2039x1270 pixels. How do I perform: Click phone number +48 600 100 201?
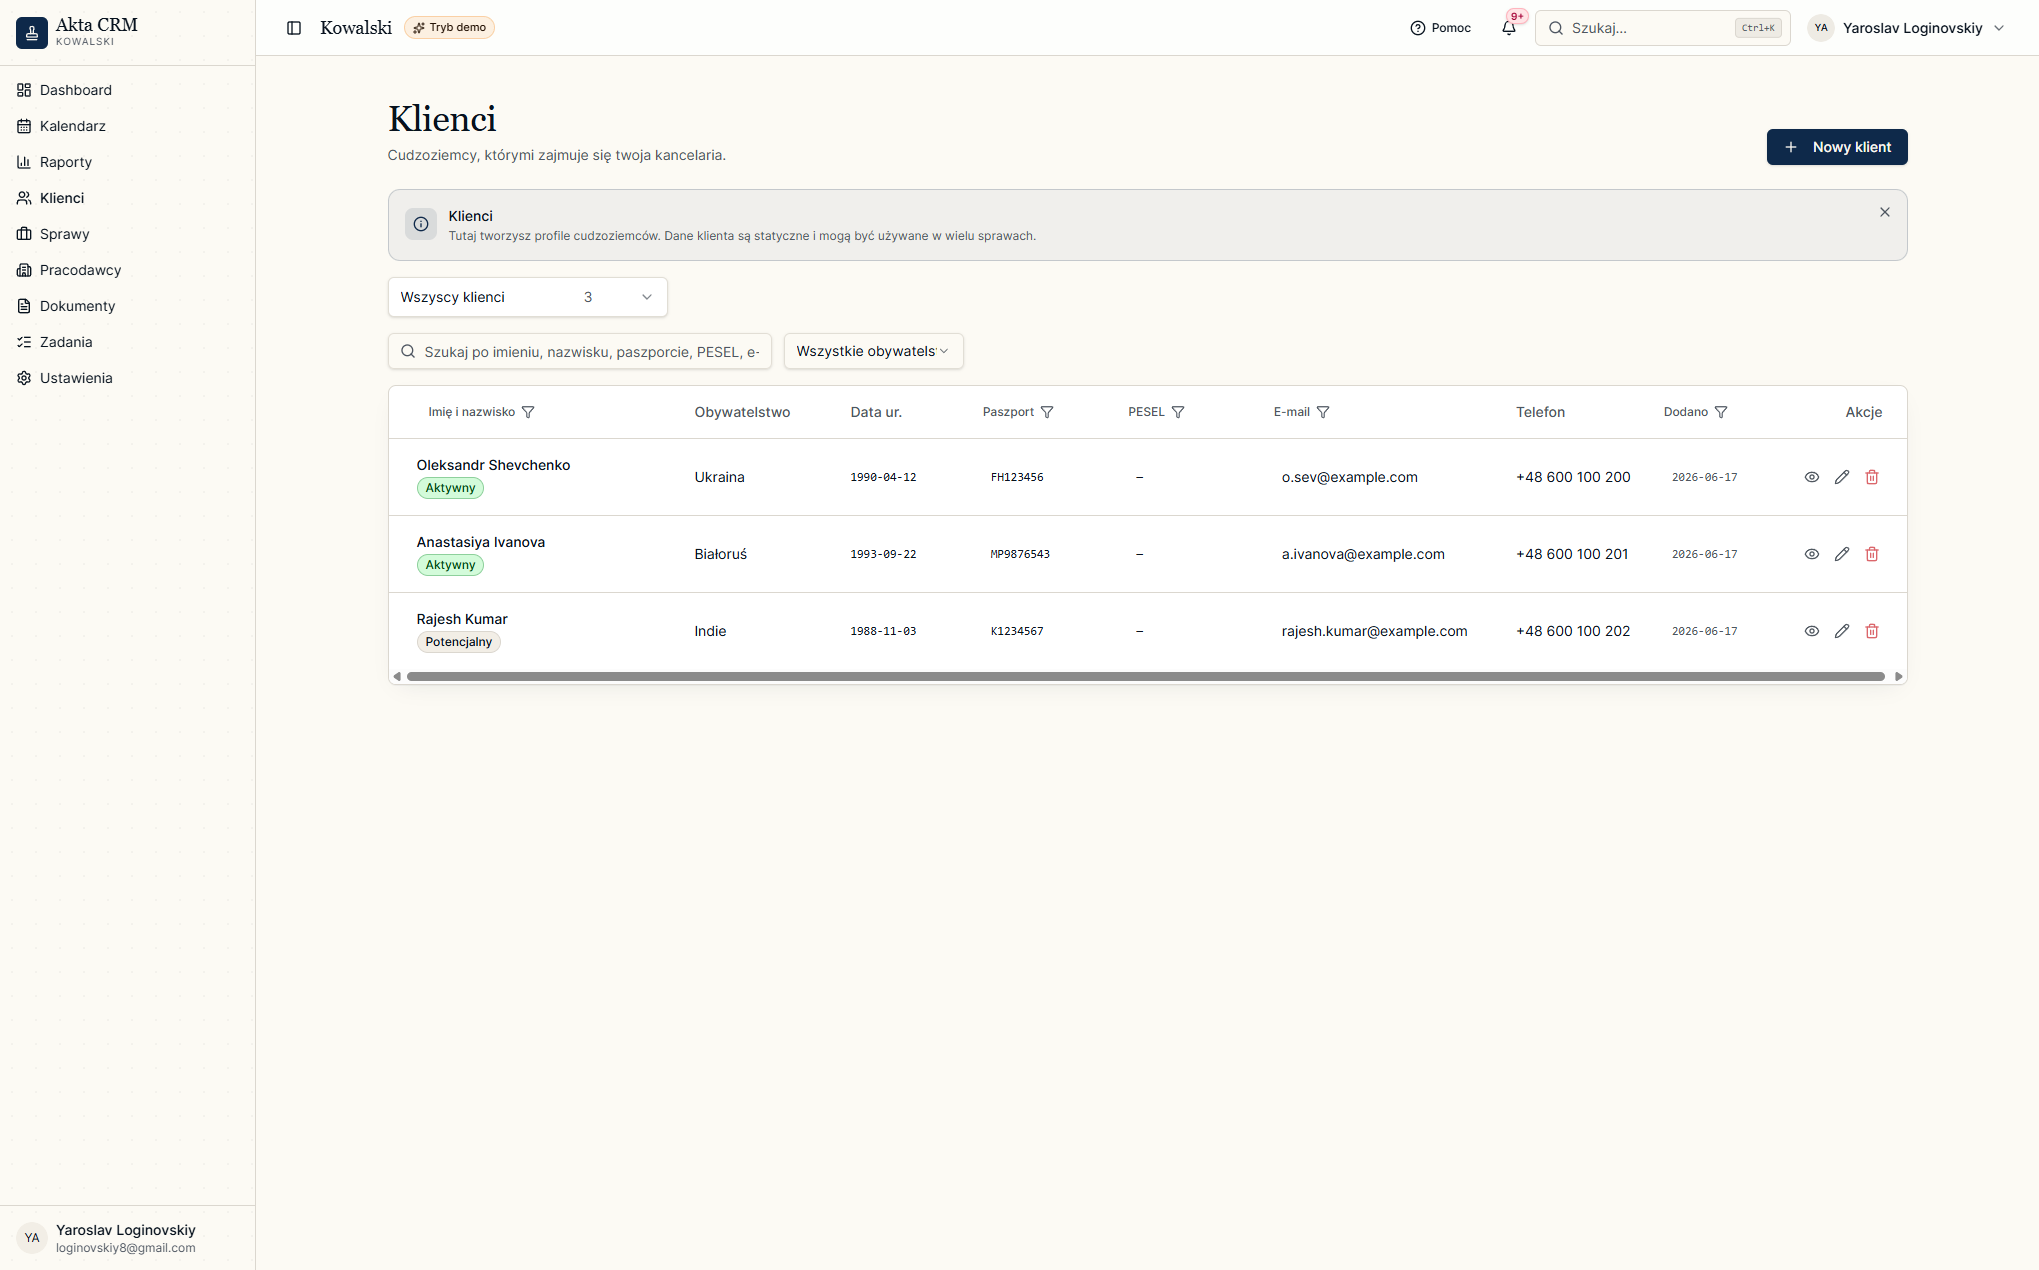[x=1572, y=554]
